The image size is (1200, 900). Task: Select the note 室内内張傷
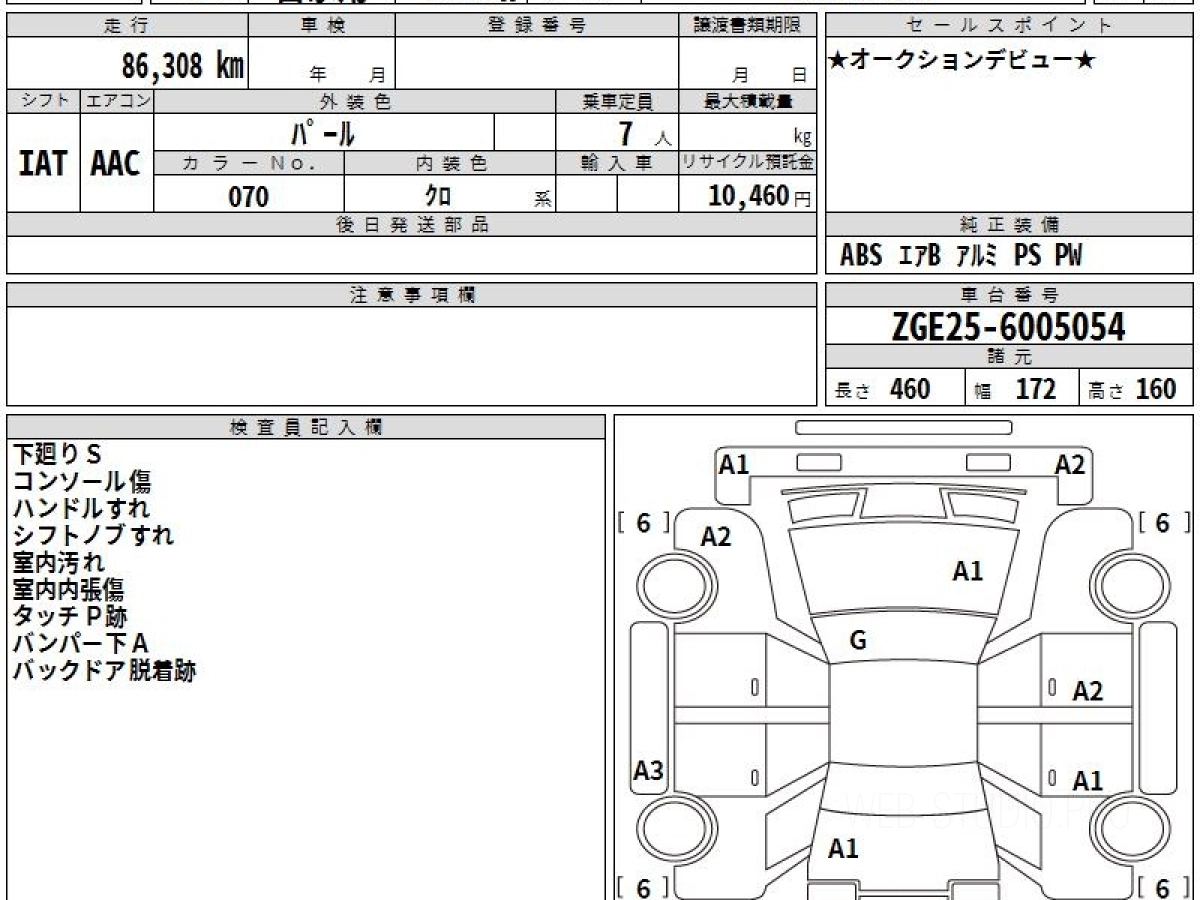(x=69, y=589)
